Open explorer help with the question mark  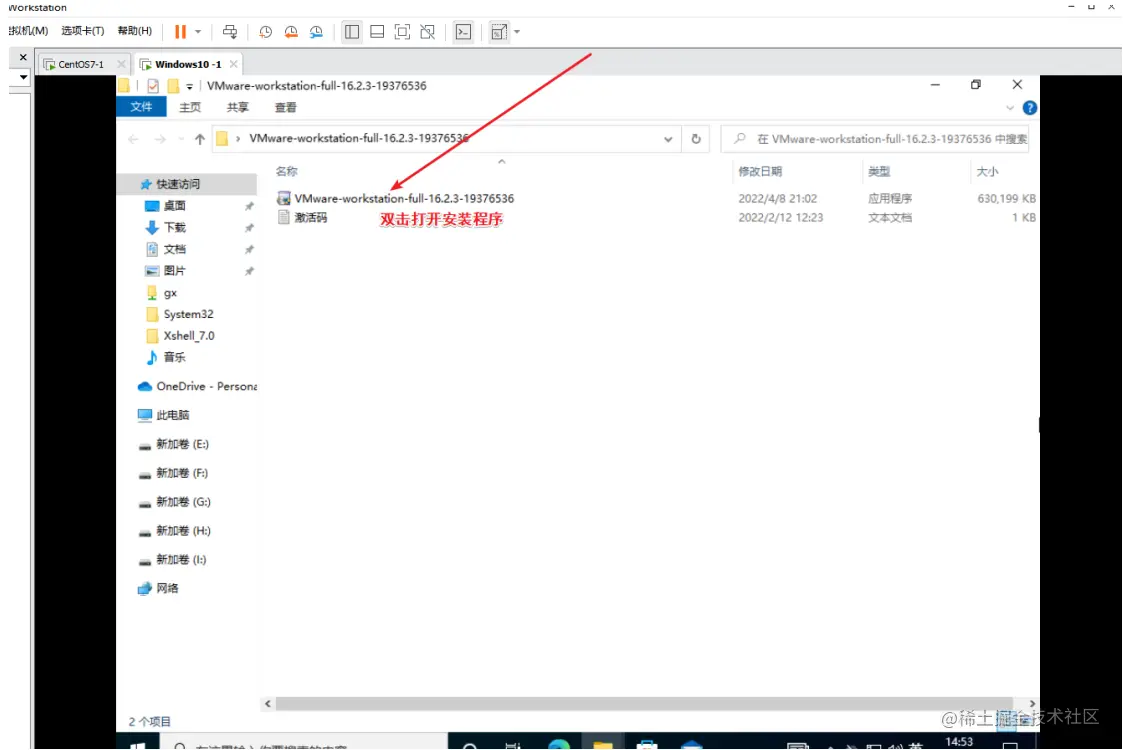[1030, 107]
